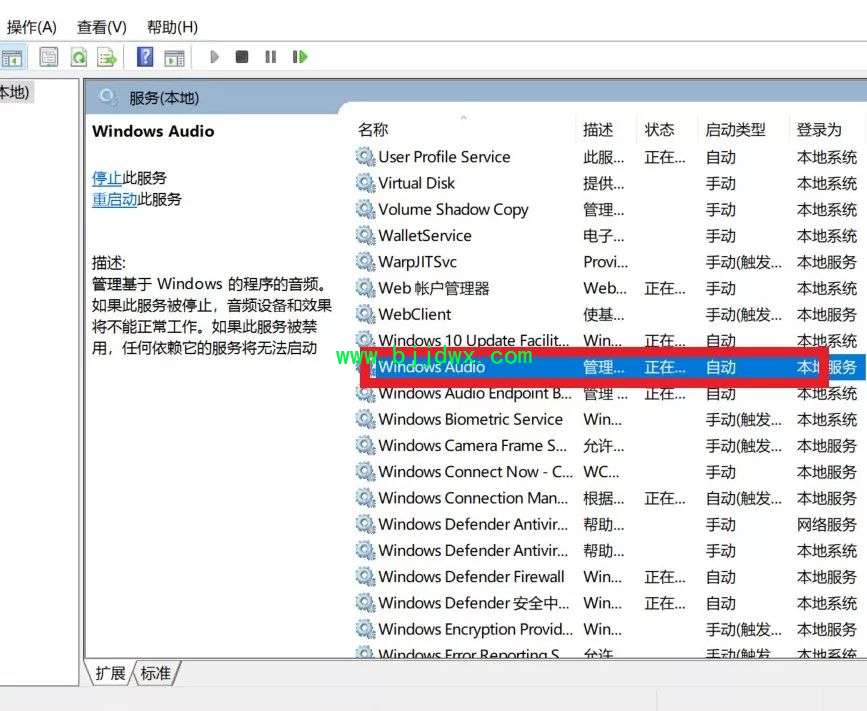The height and width of the screenshot is (711, 867).
Task: Click the gear icon for Windows Defender 安全中...
Action: coord(365,603)
